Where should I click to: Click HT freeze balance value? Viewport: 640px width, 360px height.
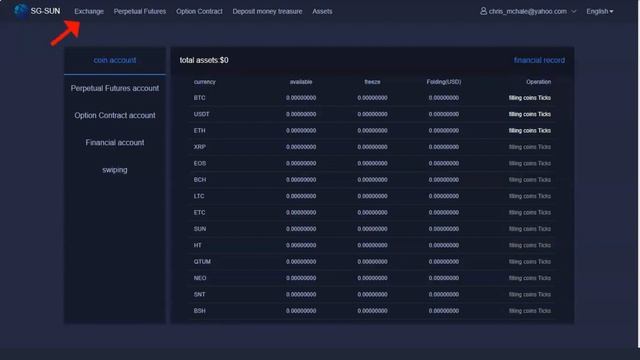372,245
